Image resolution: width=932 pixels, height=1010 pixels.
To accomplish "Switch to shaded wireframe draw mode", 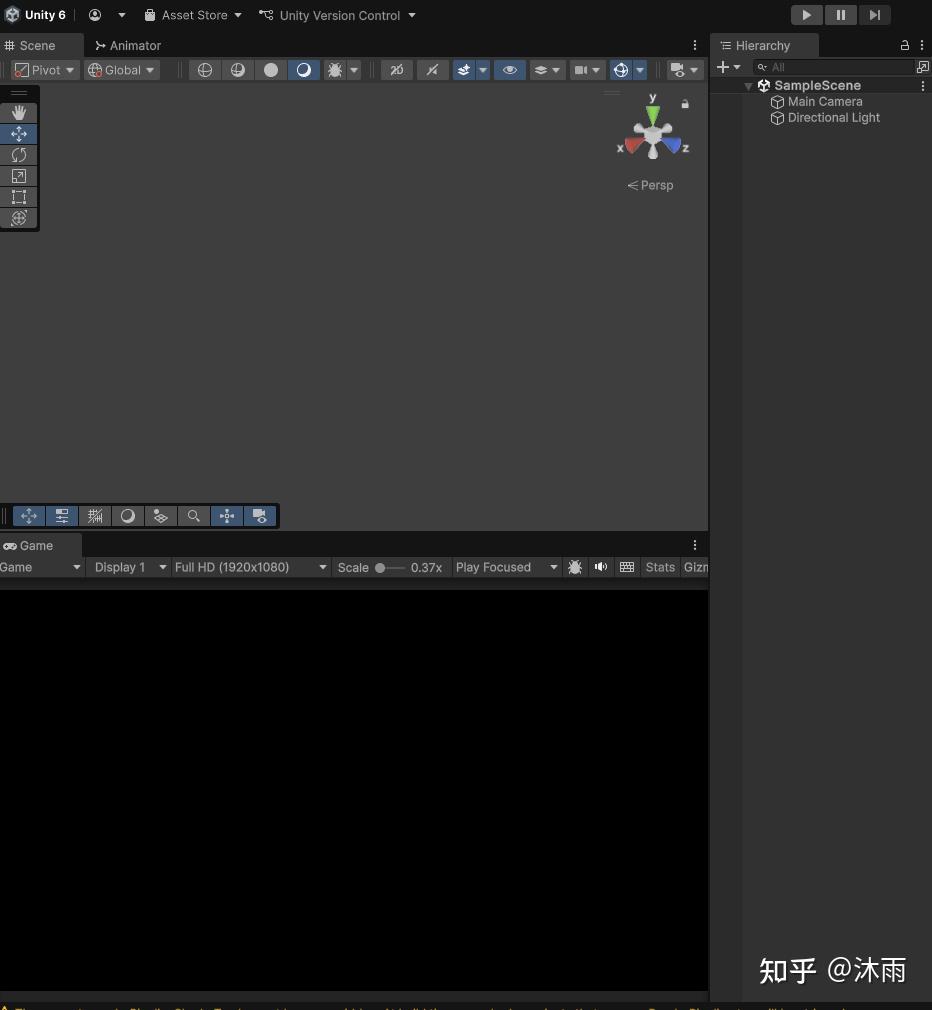I will pos(238,70).
